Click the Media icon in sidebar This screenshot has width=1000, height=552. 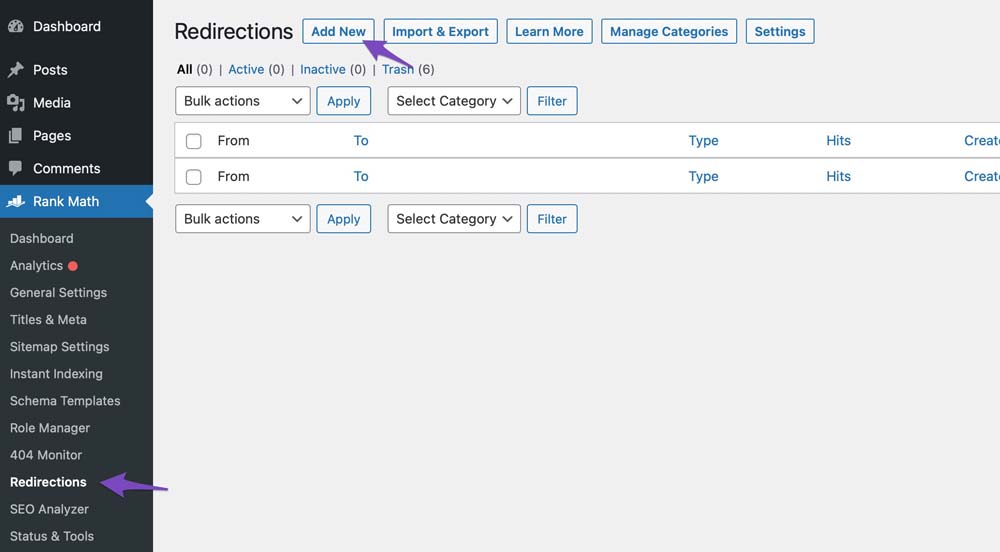(16, 103)
